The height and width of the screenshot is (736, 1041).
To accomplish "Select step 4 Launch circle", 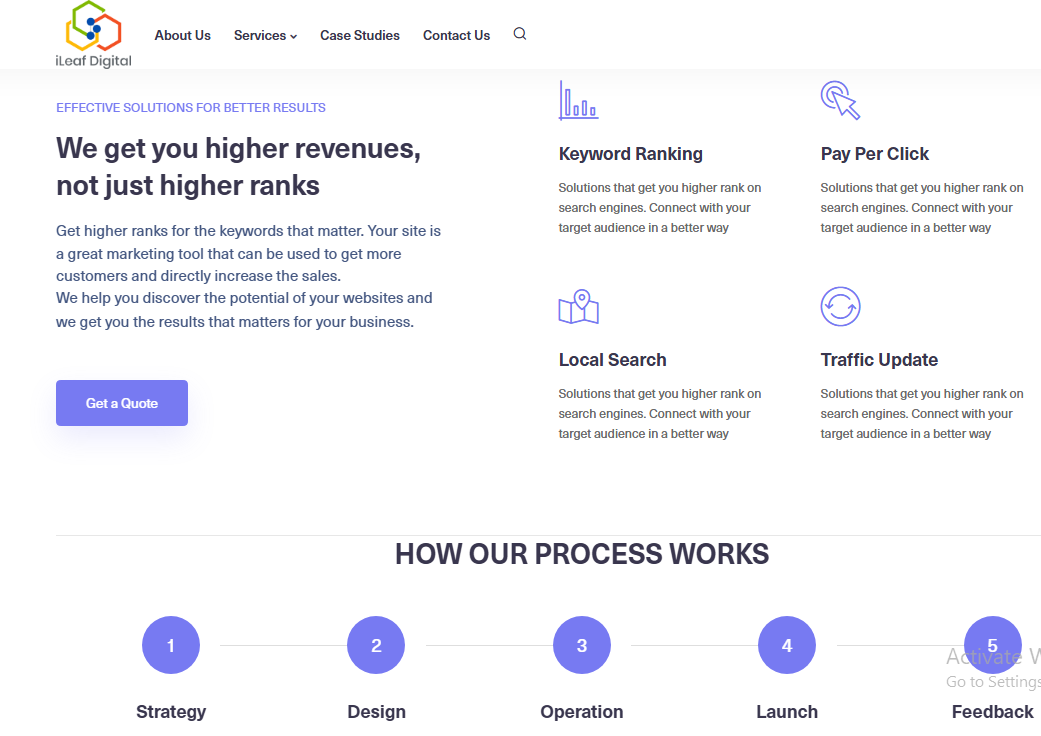I will (x=787, y=645).
